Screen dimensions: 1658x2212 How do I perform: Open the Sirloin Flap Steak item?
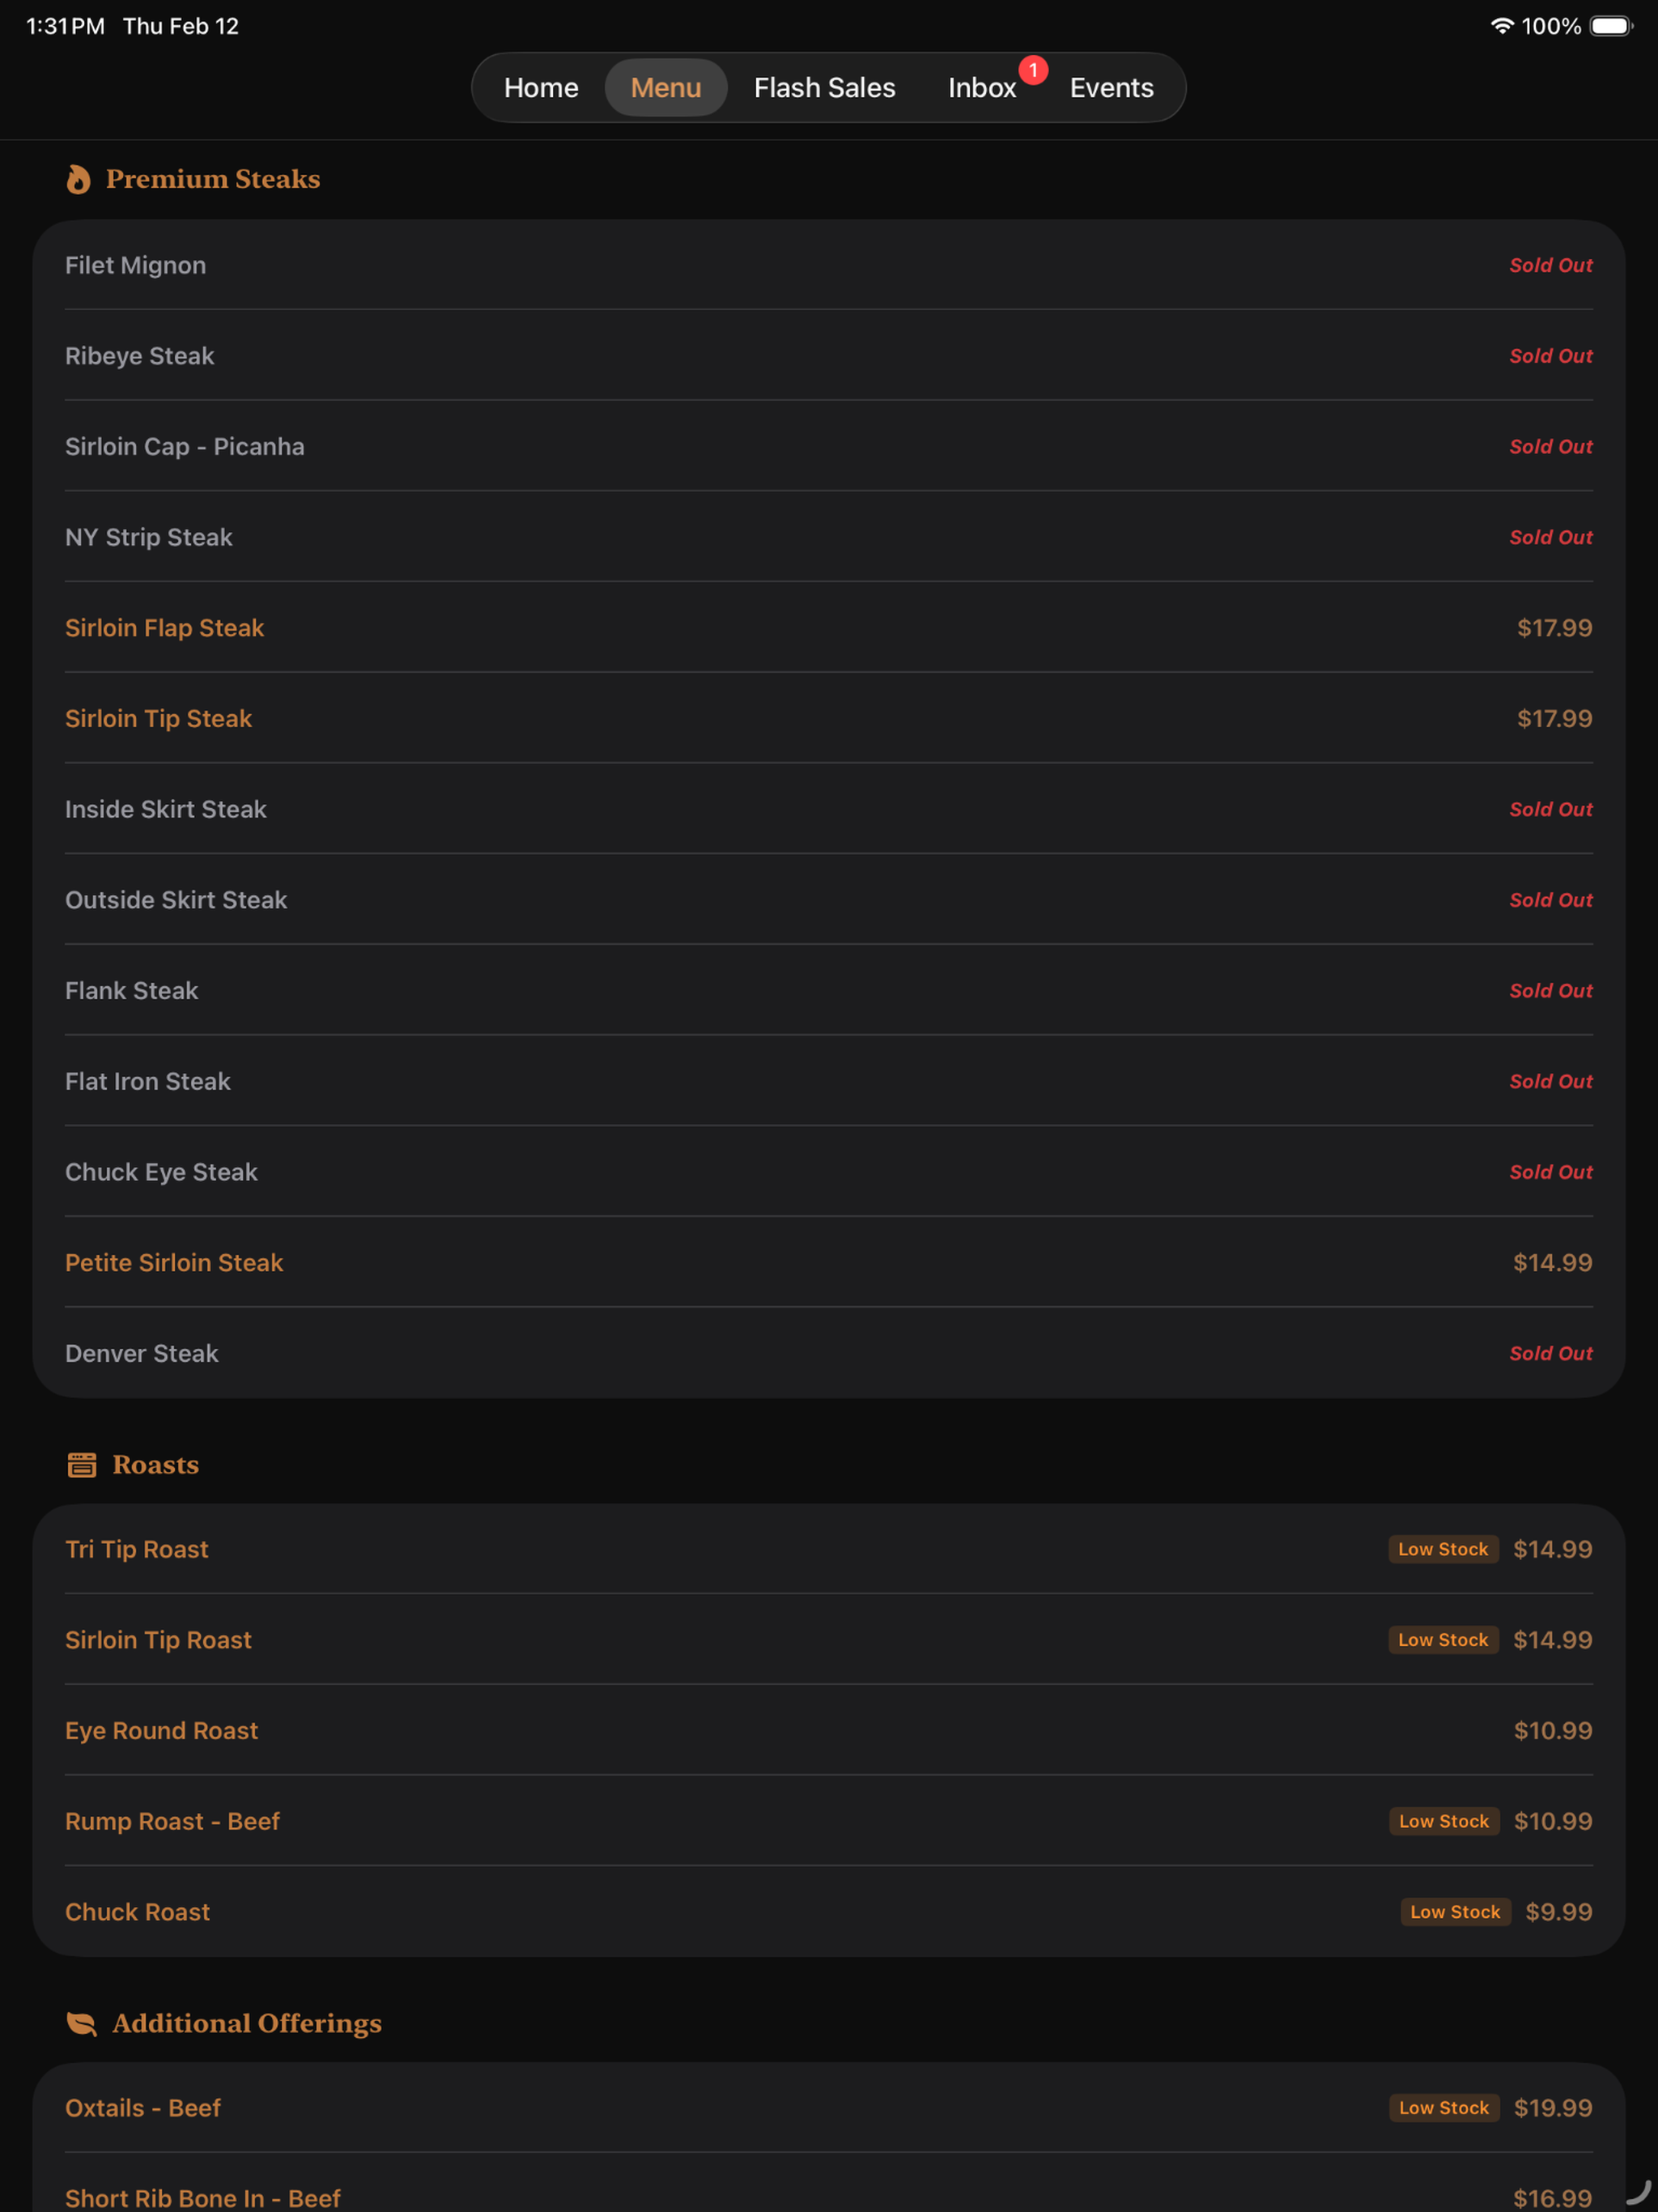coord(829,628)
